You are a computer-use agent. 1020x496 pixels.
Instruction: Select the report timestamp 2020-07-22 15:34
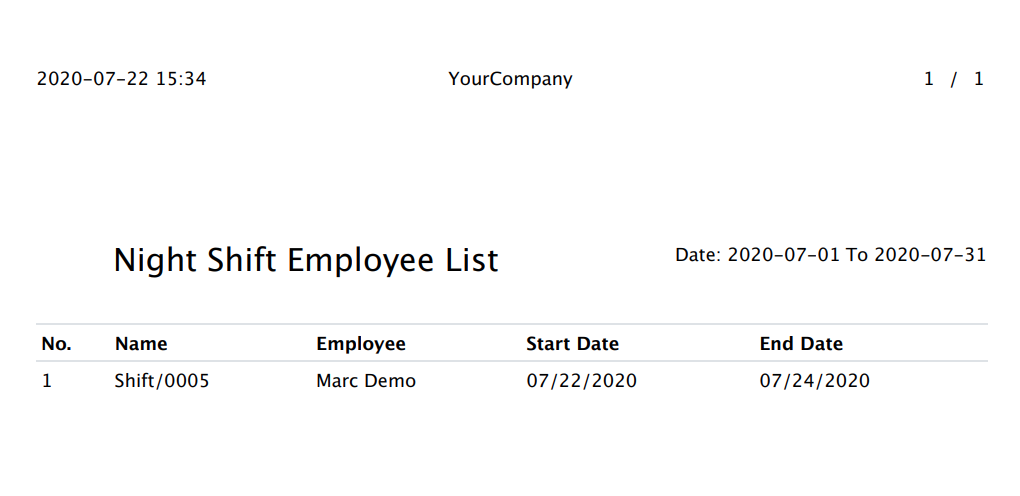[x=122, y=79]
